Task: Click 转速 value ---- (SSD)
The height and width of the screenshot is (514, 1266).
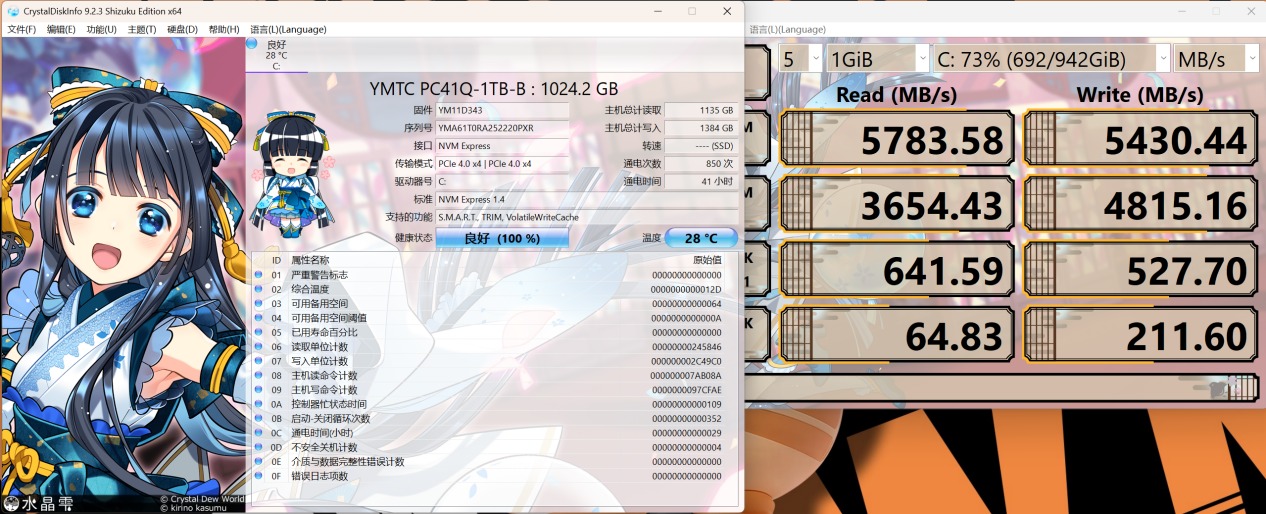Action: 701,146
